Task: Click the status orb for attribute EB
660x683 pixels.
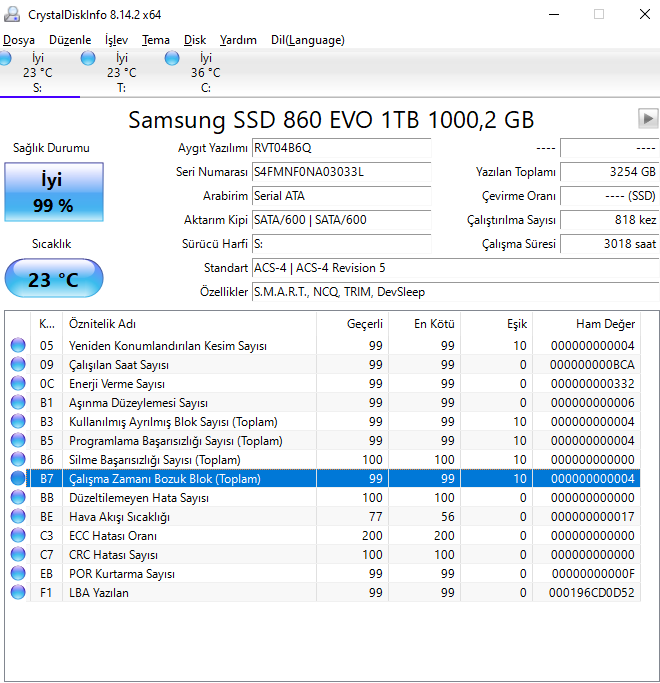Action: tap(18, 573)
